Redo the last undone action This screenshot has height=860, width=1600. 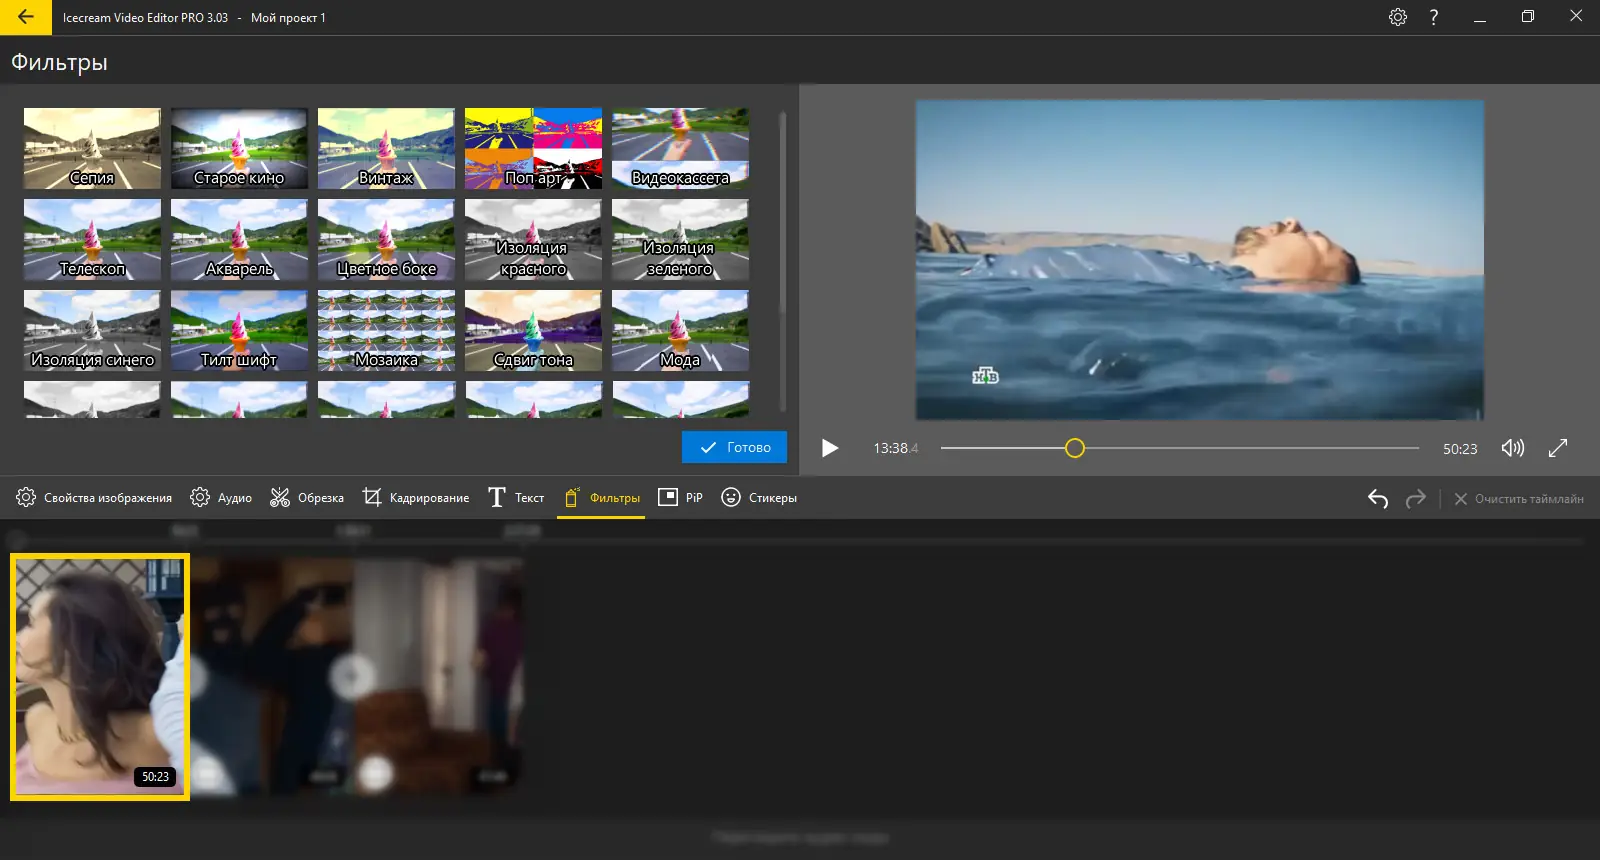coord(1415,498)
